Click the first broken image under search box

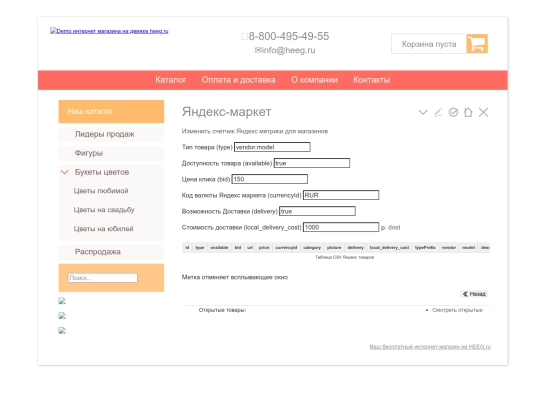(x=62, y=301)
